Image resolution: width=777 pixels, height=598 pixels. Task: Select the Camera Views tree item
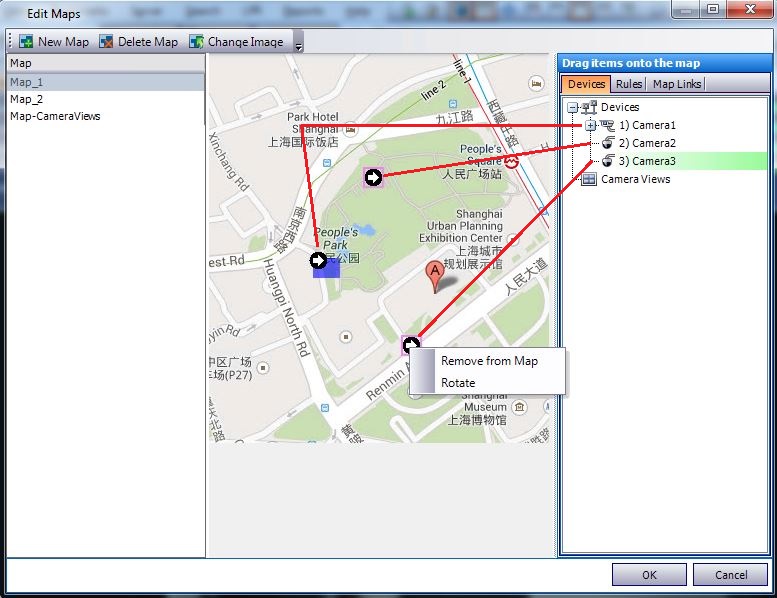pos(635,179)
